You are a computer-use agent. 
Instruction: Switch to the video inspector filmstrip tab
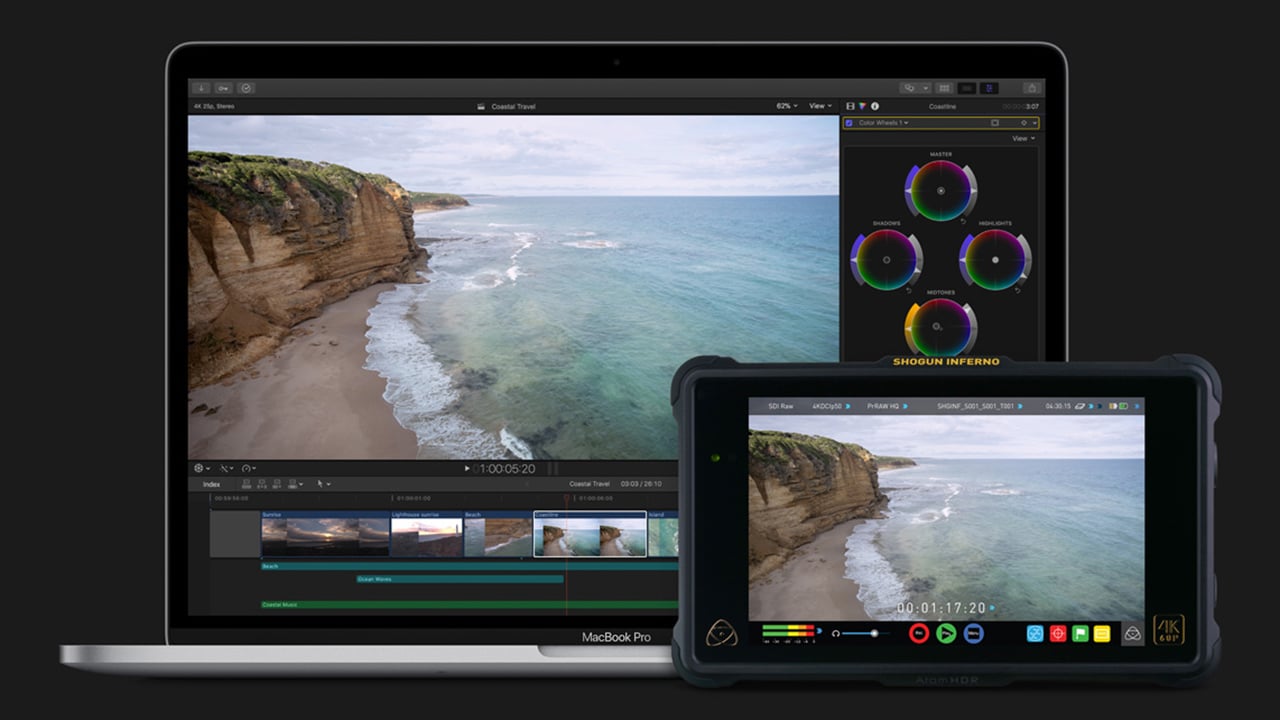click(x=851, y=106)
